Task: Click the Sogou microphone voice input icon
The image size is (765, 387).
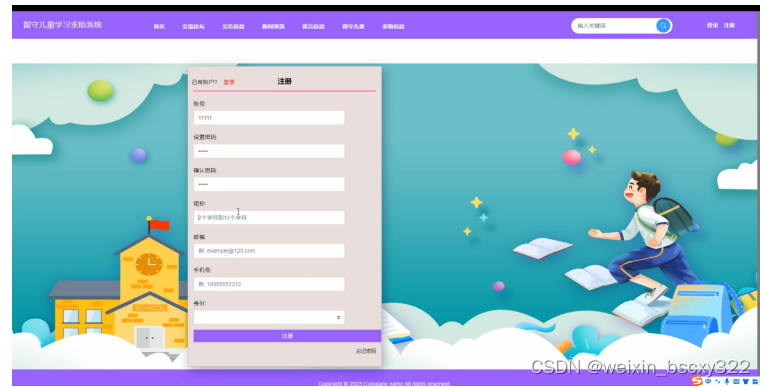Action: 726,382
